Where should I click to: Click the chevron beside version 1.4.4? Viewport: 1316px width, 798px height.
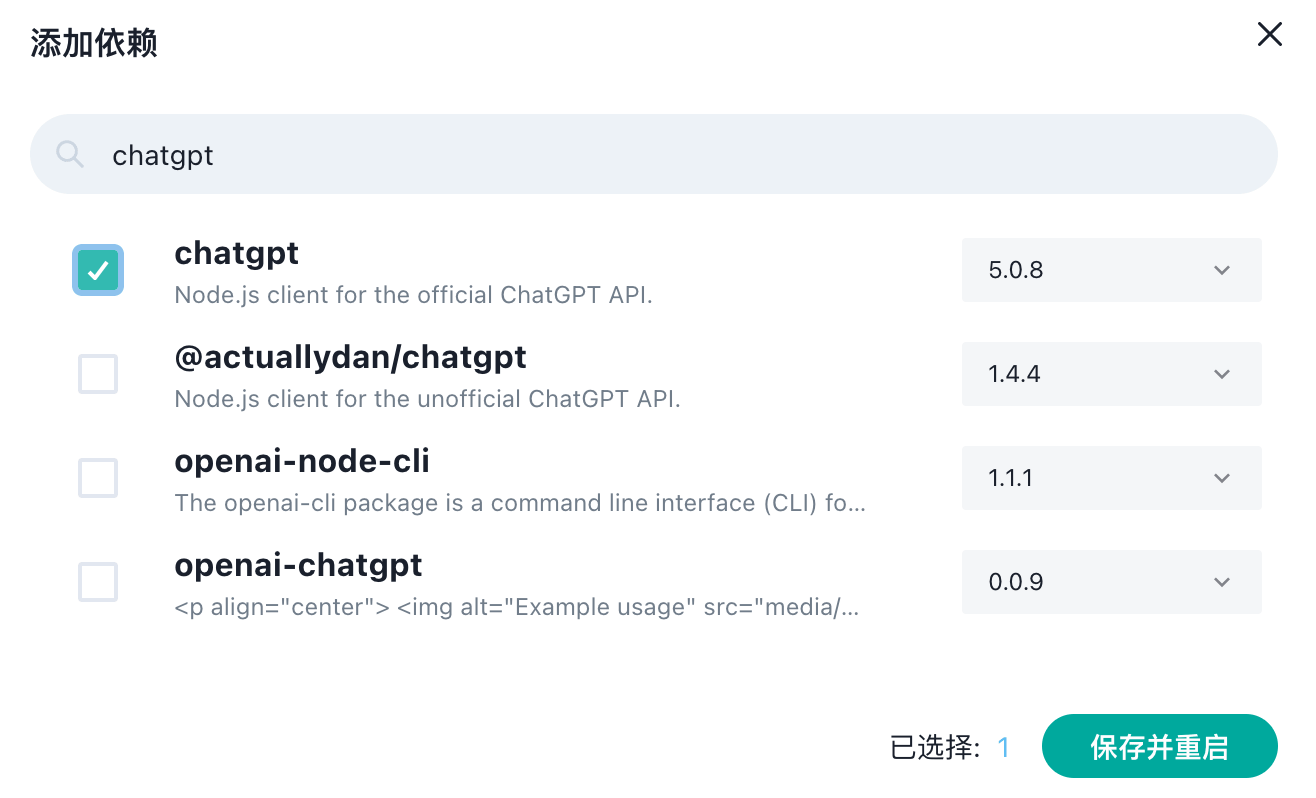[x=1221, y=374]
